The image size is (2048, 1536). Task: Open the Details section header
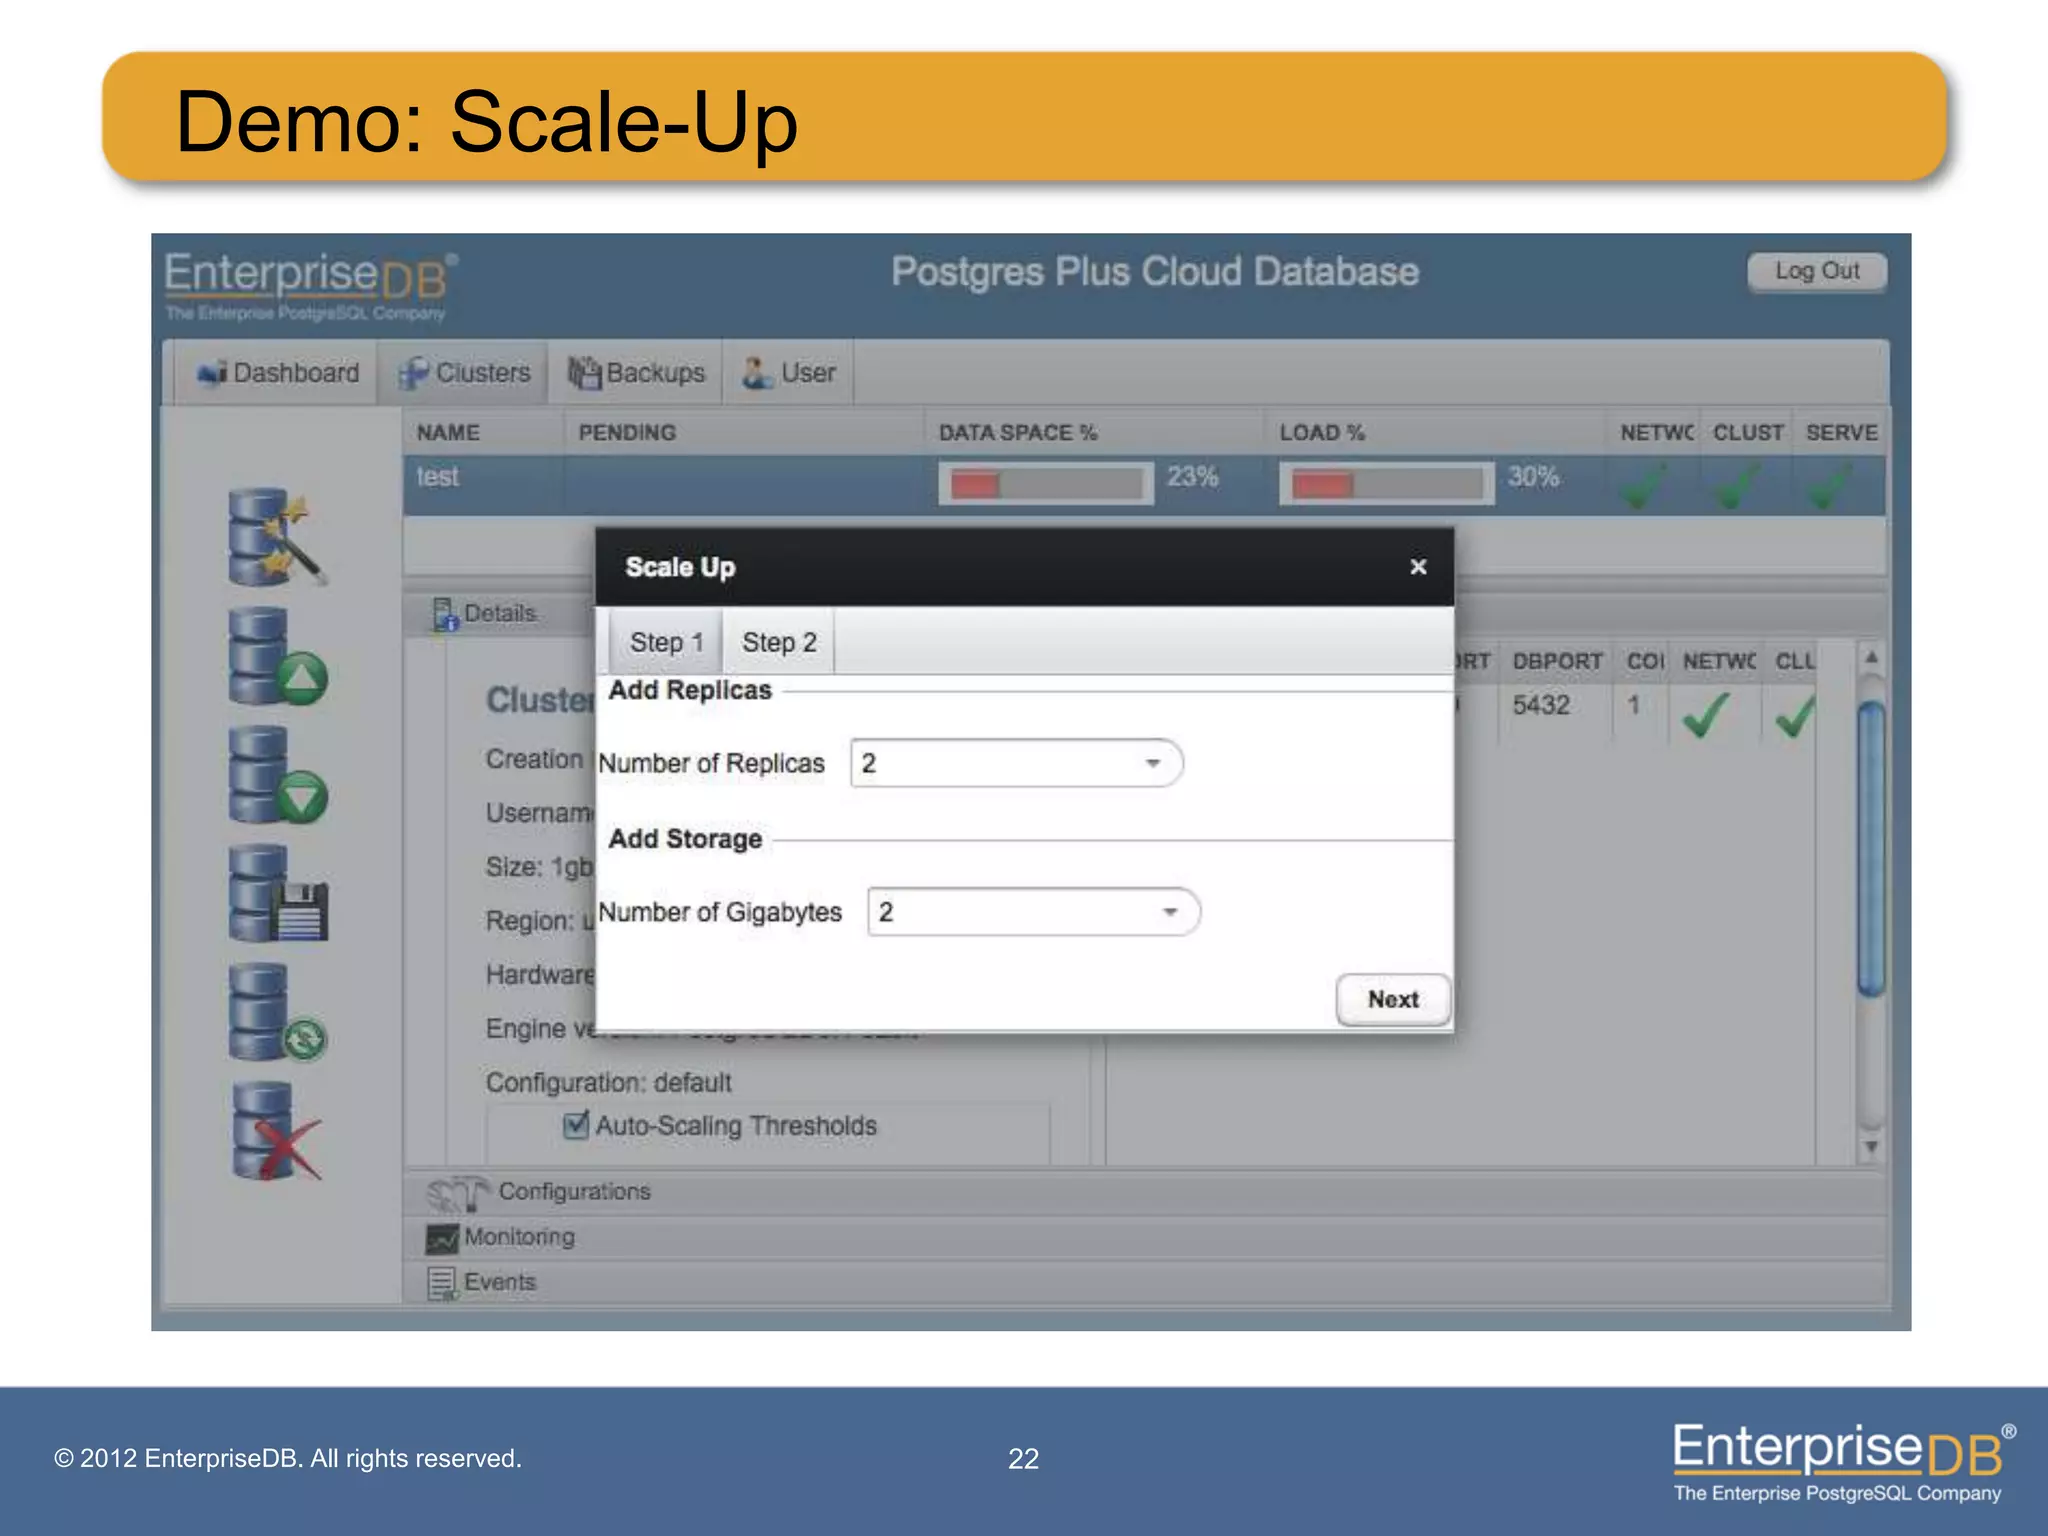[x=500, y=613]
